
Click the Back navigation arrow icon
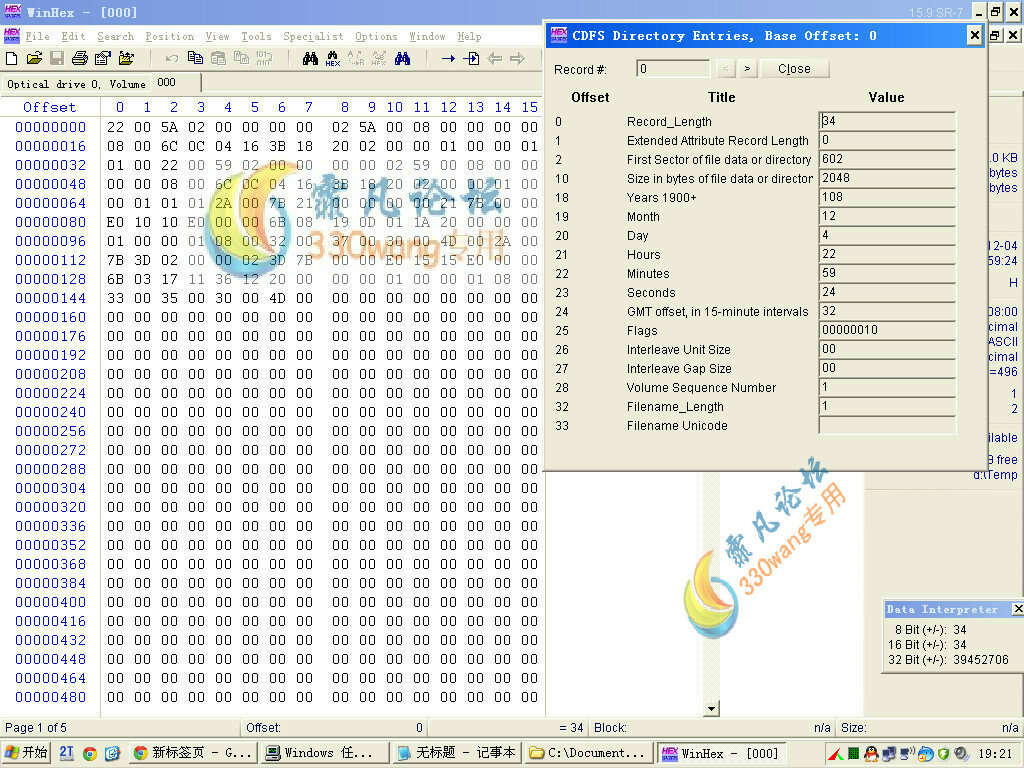coord(495,59)
